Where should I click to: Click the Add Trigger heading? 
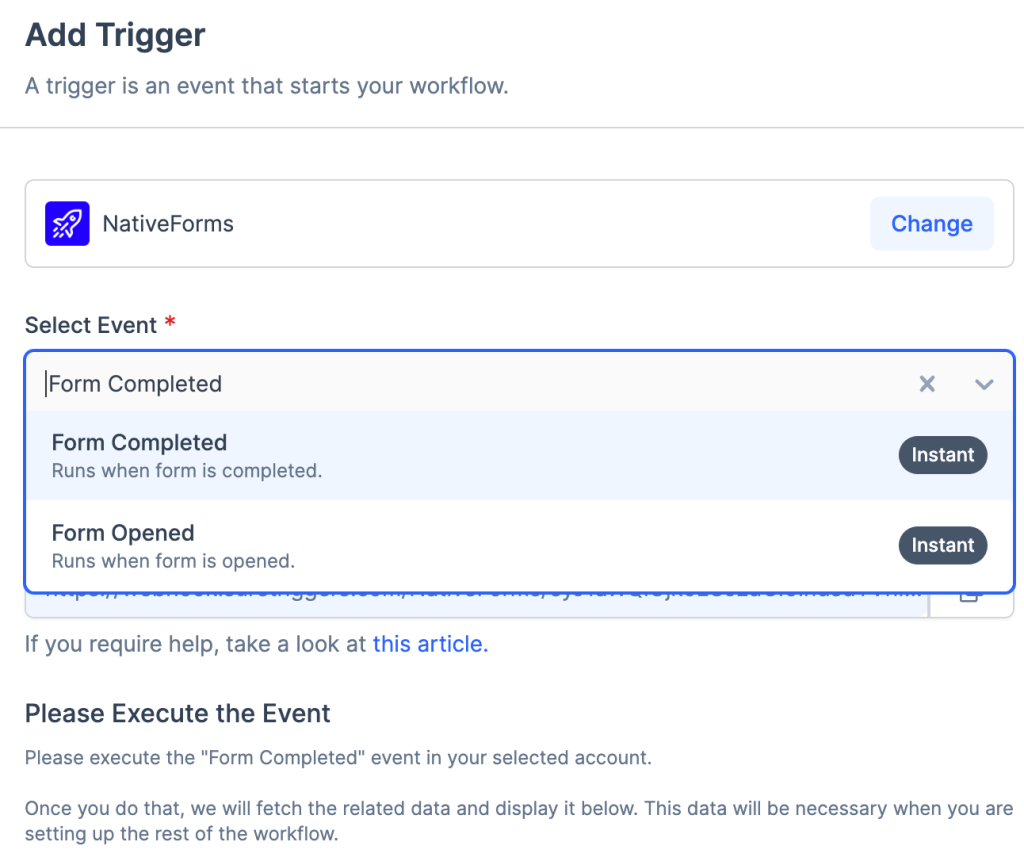(115, 35)
